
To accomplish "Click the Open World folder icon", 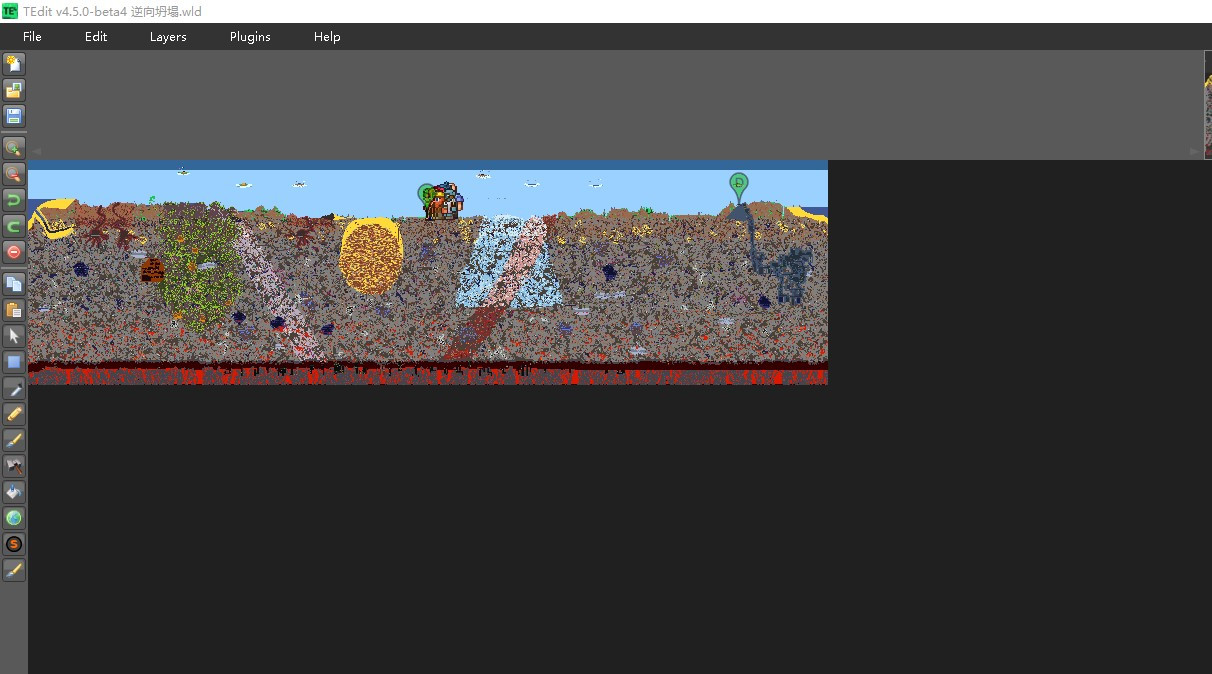I will pyautogui.click(x=14, y=90).
